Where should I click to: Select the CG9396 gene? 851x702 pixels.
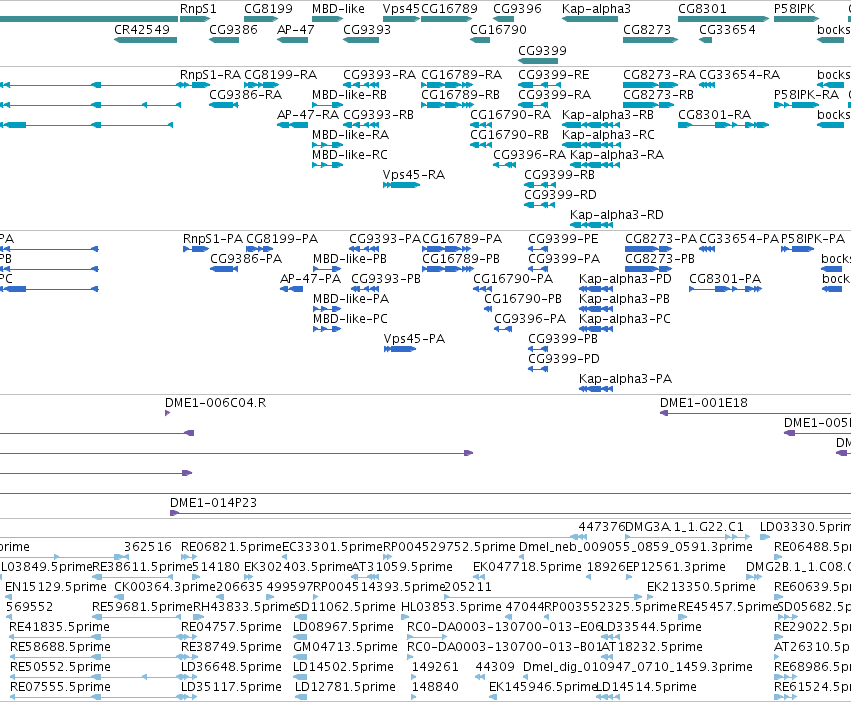(504, 19)
